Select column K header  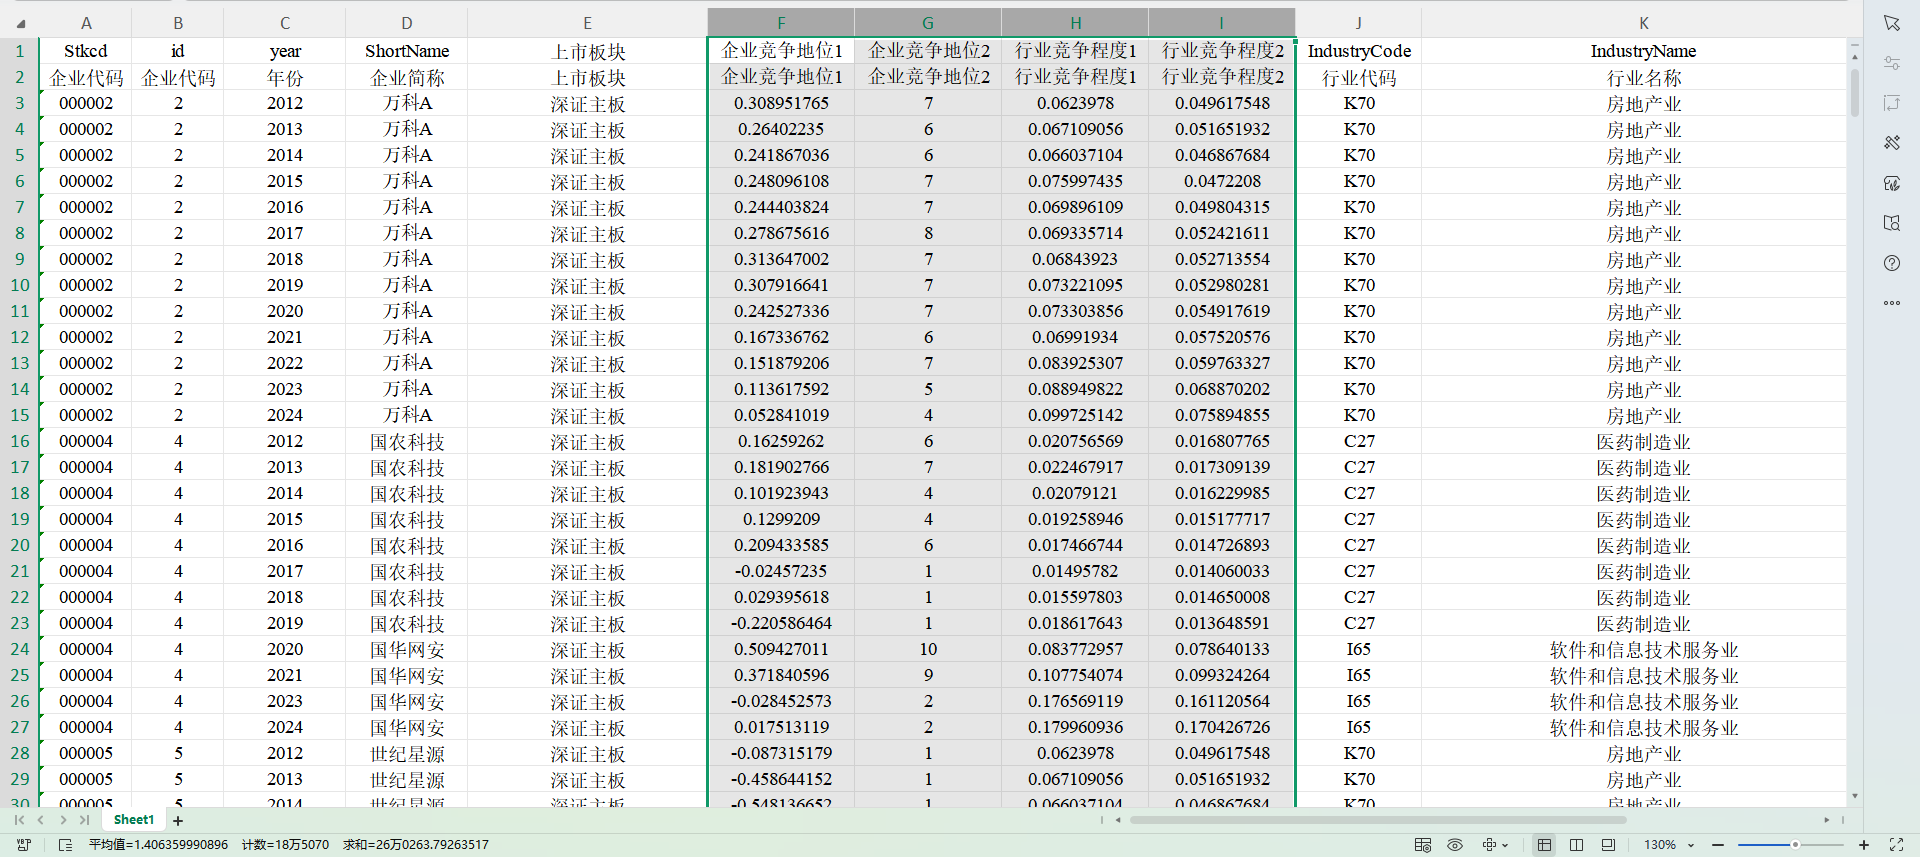point(1643,23)
